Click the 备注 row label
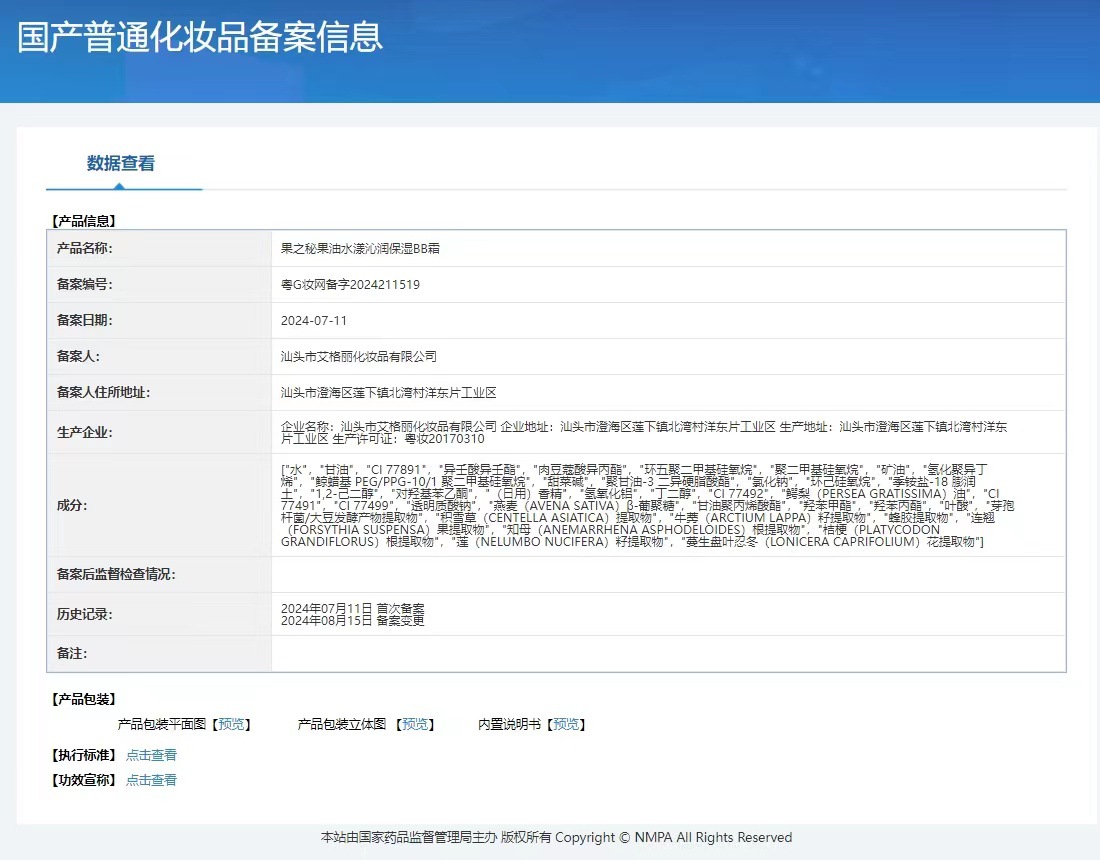Viewport: 1100px width, 860px height. (72, 654)
